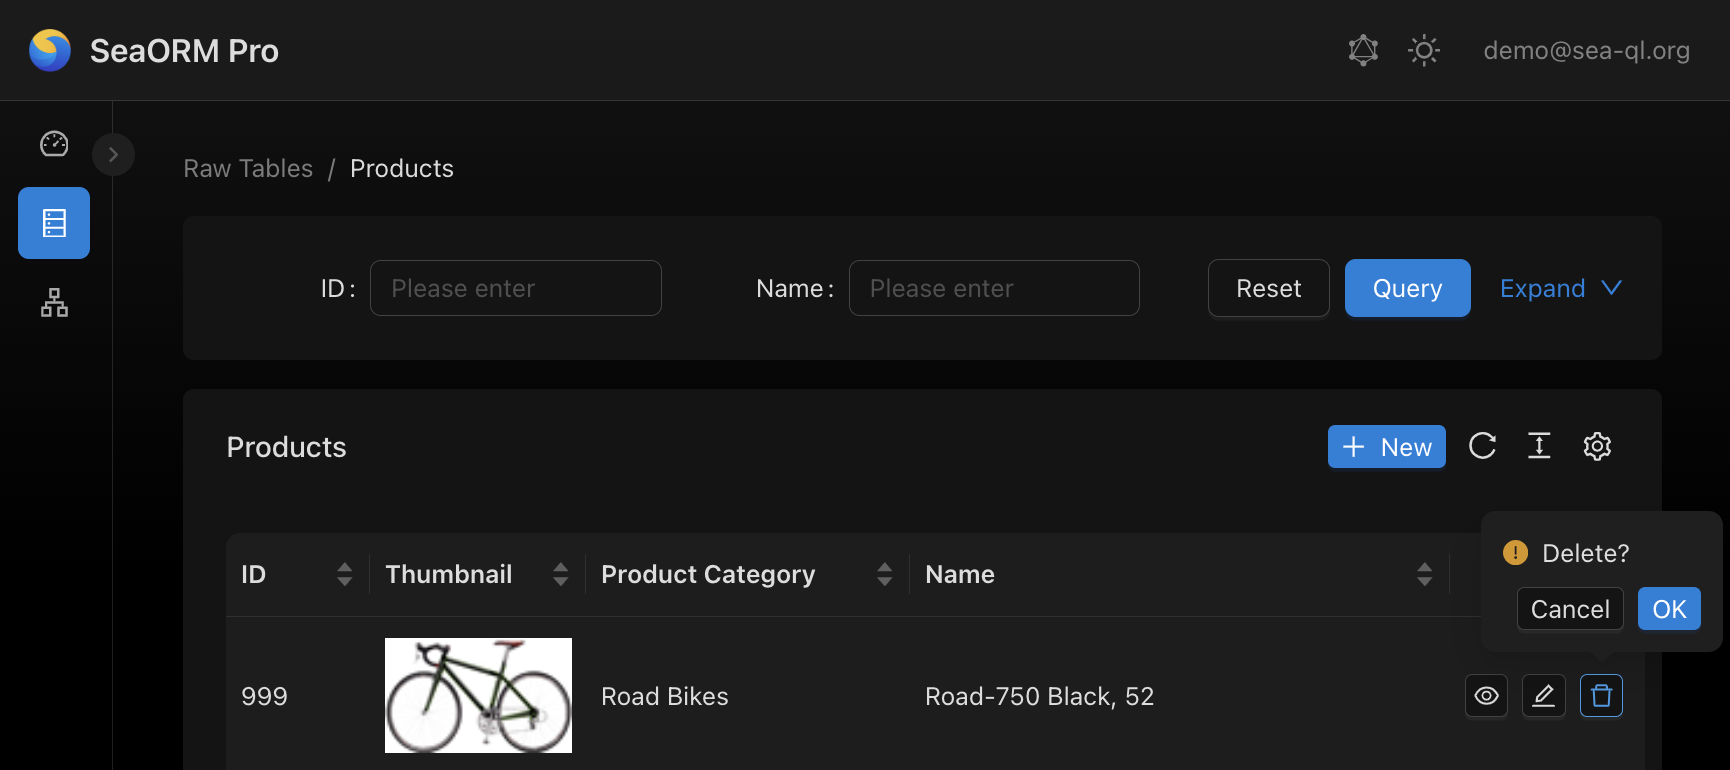Expand the additional search filters

(x=1559, y=288)
